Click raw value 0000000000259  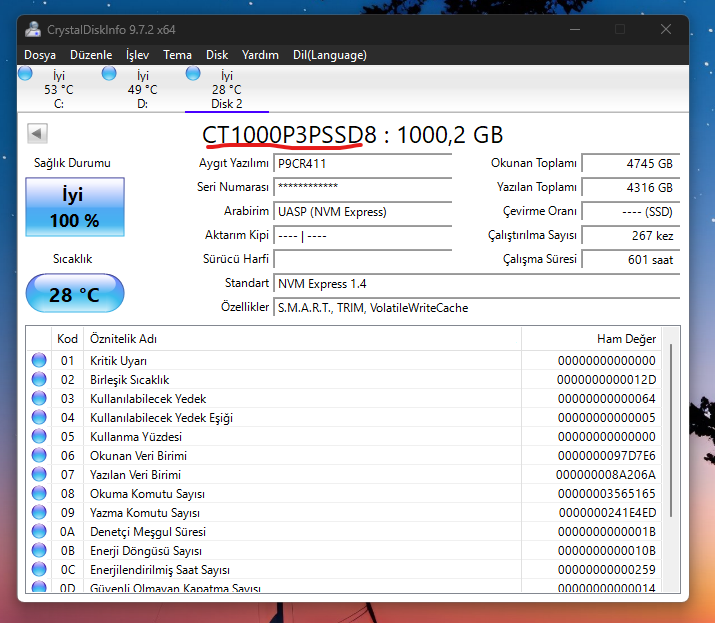(x=606, y=570)
